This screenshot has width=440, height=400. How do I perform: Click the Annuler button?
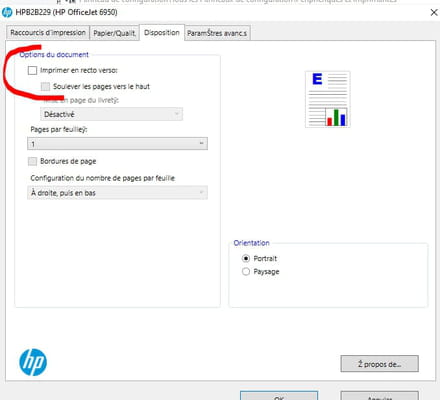pyautogui.click(x=379, y=396)
